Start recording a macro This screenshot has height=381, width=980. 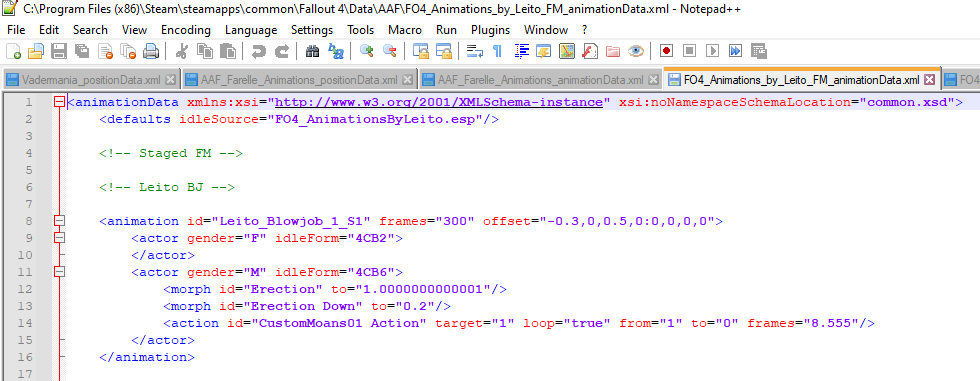[666, 51]
